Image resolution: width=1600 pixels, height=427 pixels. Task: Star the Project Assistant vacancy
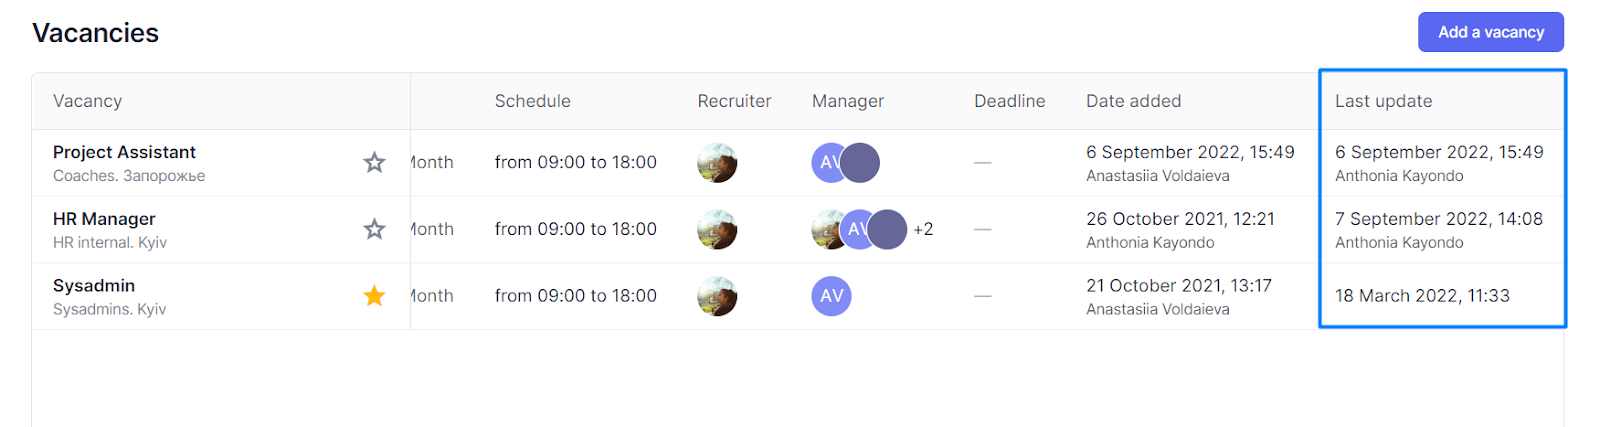pyautogui.click(x=374, y=162)
